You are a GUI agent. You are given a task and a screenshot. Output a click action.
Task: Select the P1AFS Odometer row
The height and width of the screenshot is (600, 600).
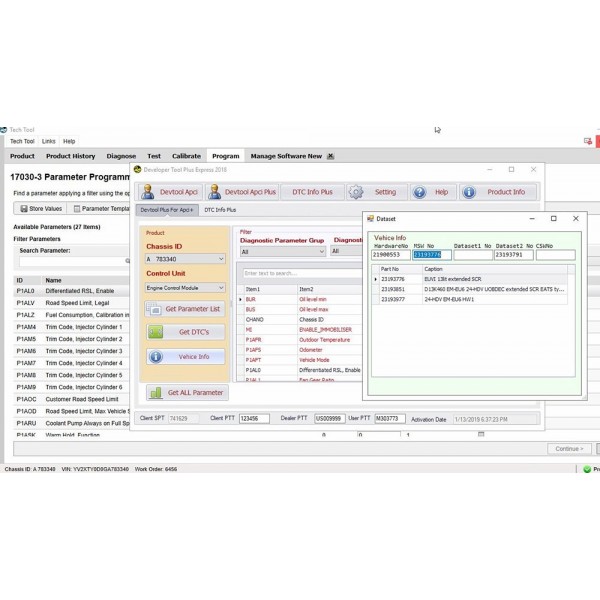click(x=299, y=350)
